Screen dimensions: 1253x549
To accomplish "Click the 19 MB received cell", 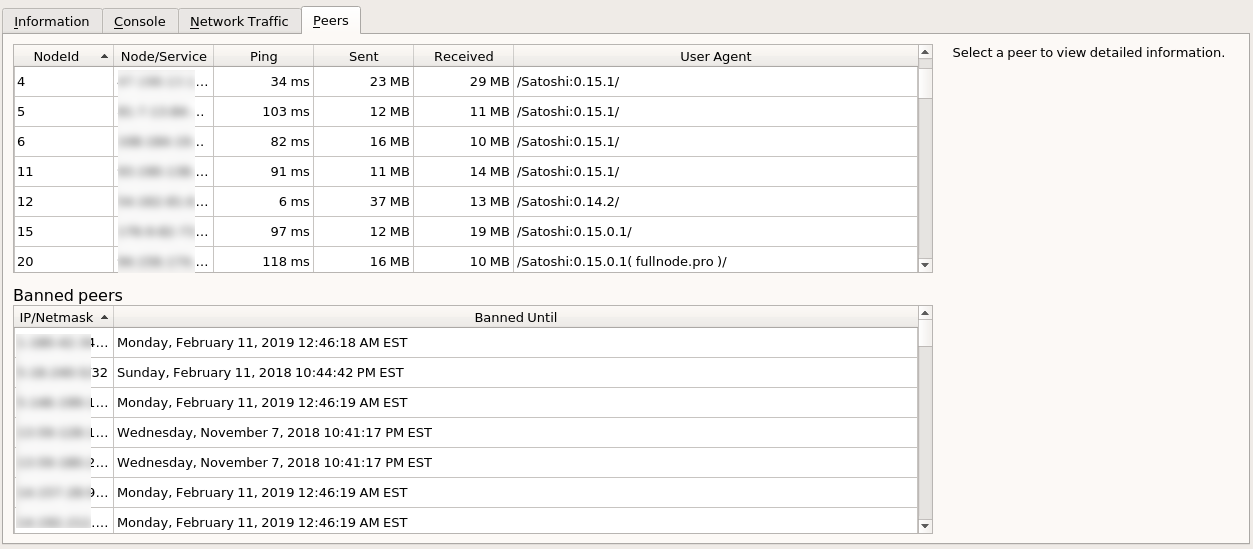I will pyautogui.click(x=463, y=232).
